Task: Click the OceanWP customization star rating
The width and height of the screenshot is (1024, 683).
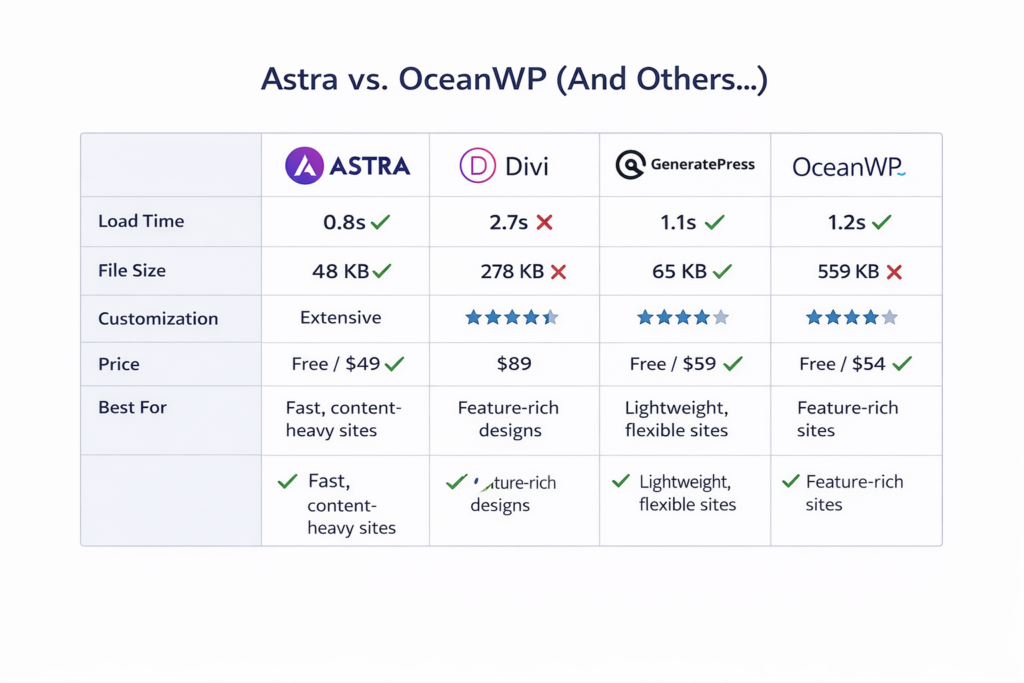Action: (852, 318)
